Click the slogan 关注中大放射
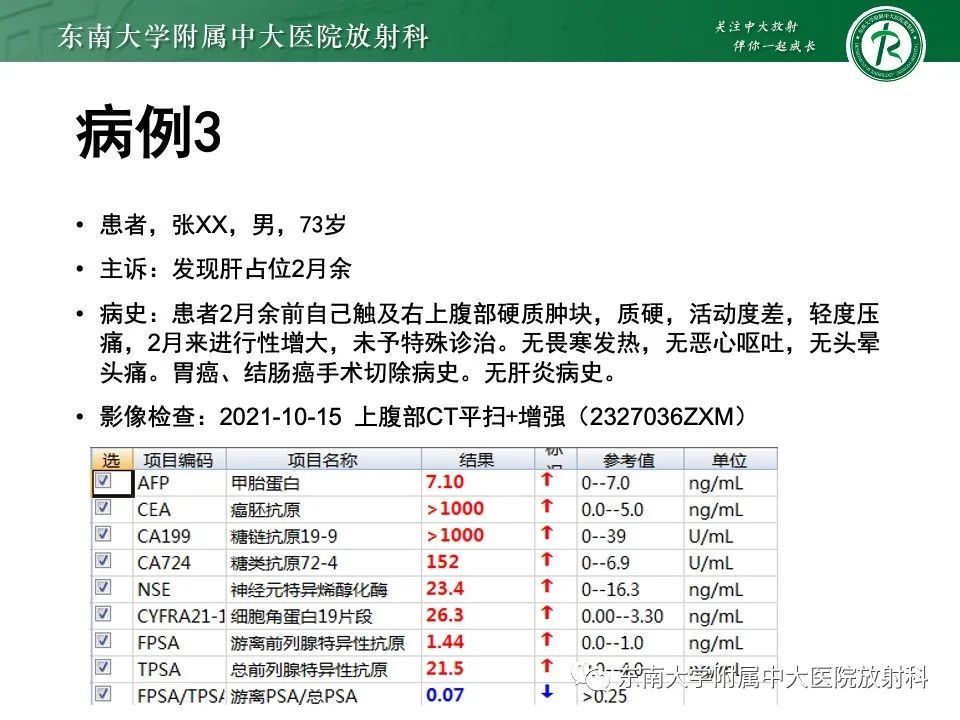960x720 pixels. tap(757, 26)
